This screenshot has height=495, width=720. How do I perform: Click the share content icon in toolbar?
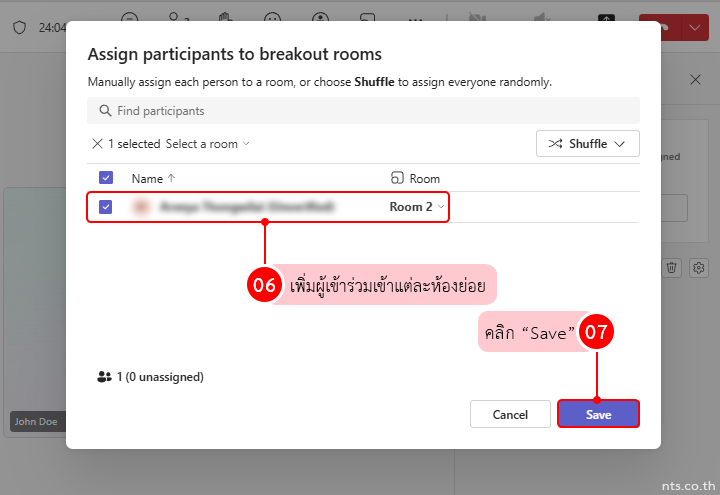coord(606,19)
